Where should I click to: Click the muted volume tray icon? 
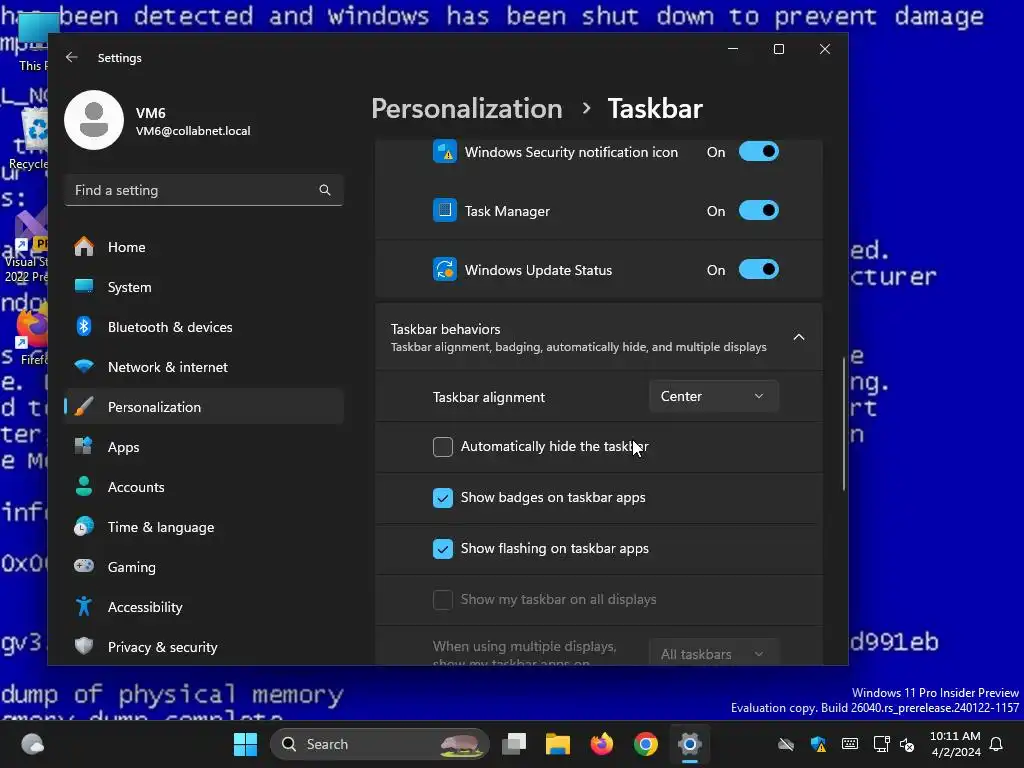coord(907,744)
